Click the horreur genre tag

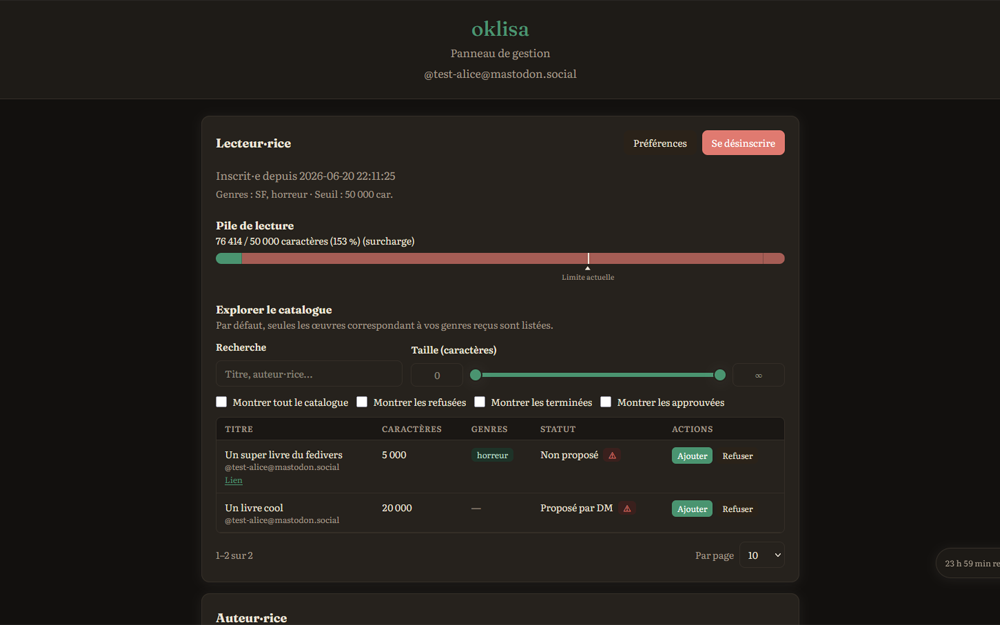pyautogui.click(x=492, y=455)
